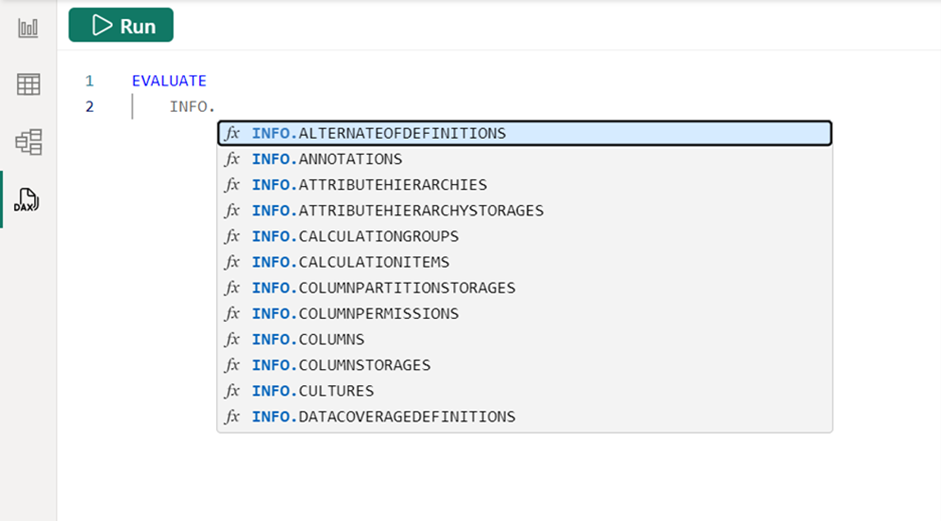Click fx icon beside INFO.COLUMNPERMISSIONS
Screen dimensions: 941x521
pyautogui.click(x=232, y=314)
